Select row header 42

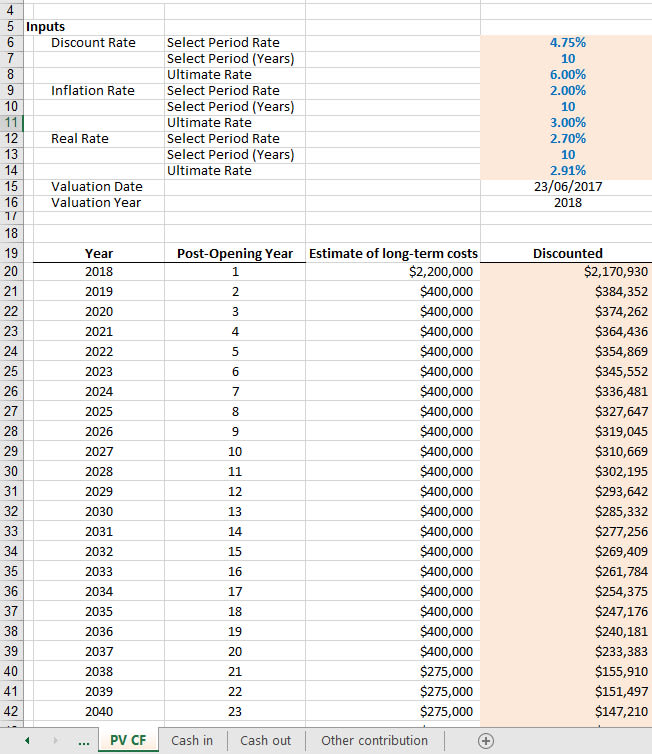coord(11,711)
